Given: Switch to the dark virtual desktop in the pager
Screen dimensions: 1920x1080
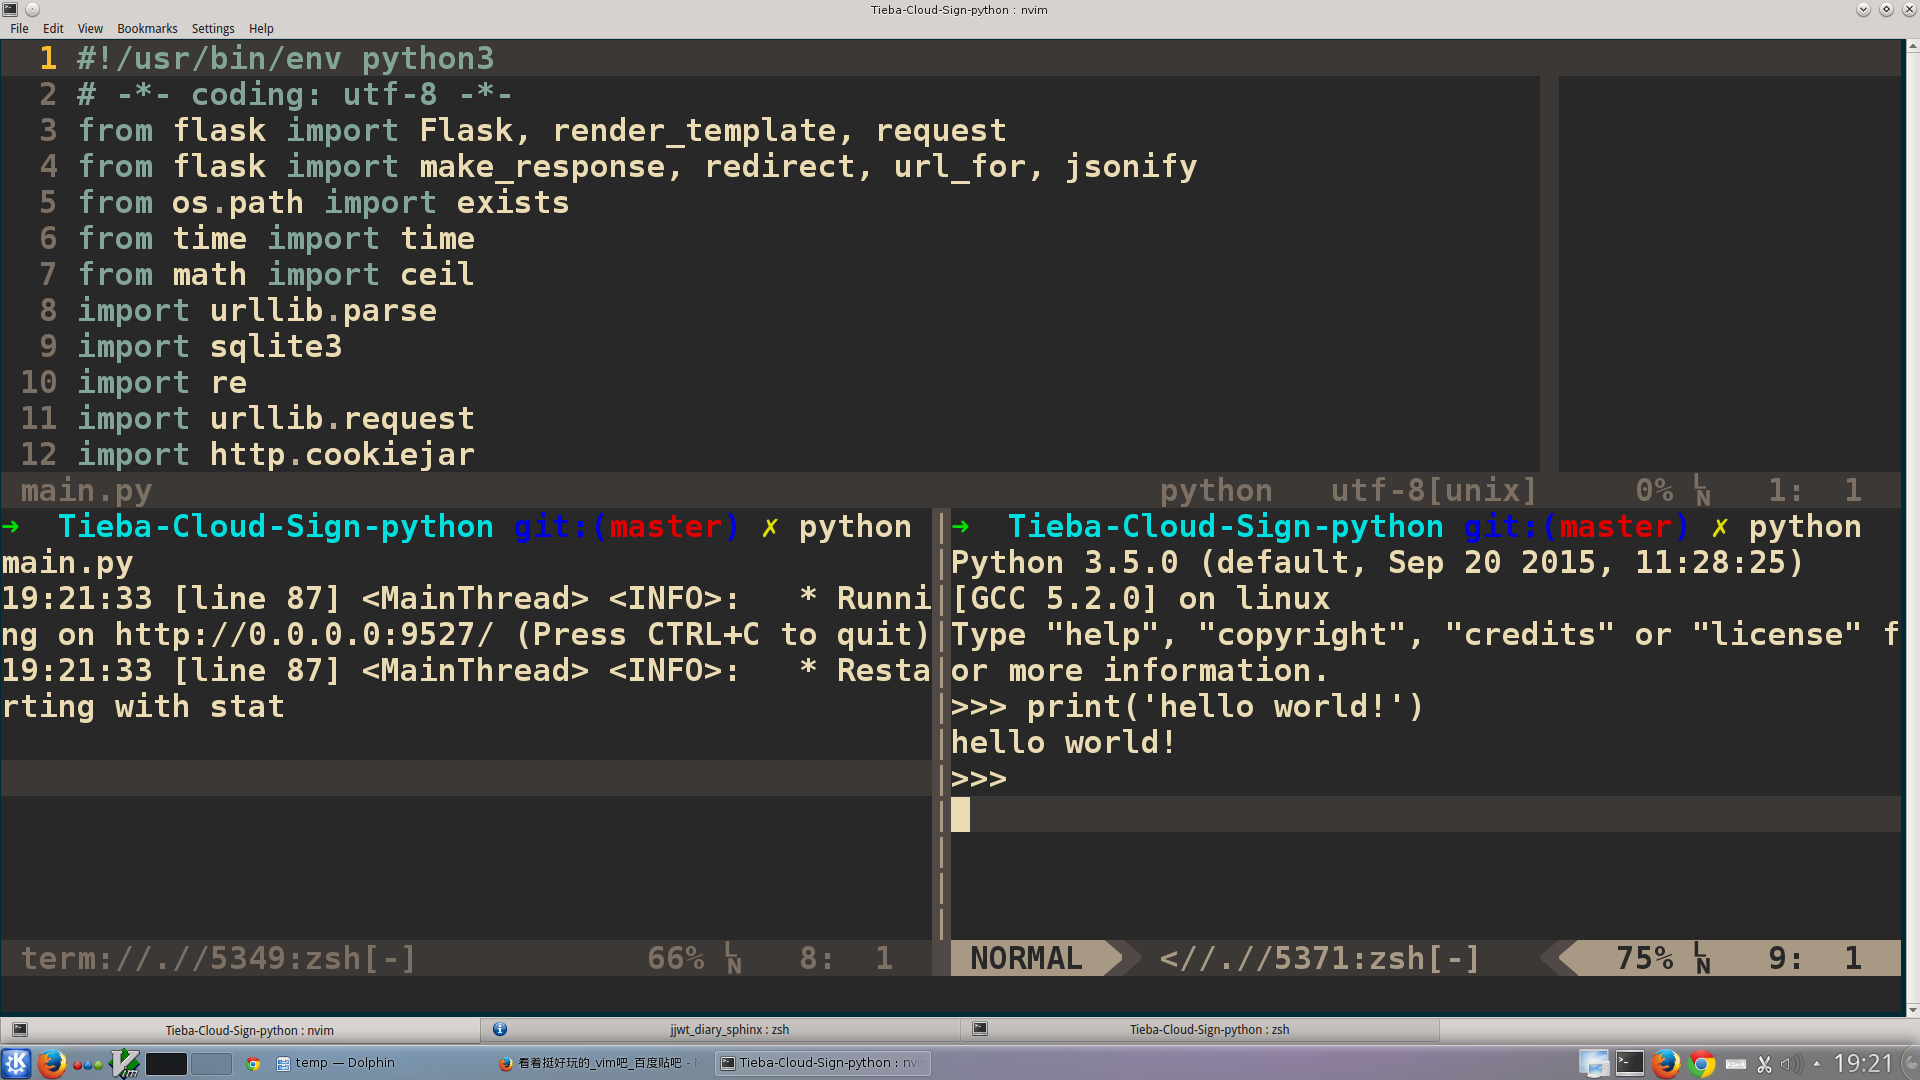Looking at the screenshot, I should pos(166,1063).
